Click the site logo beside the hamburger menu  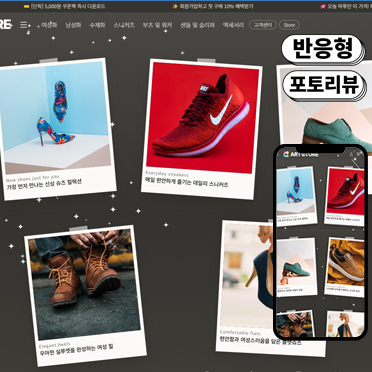tap(6, 25)
